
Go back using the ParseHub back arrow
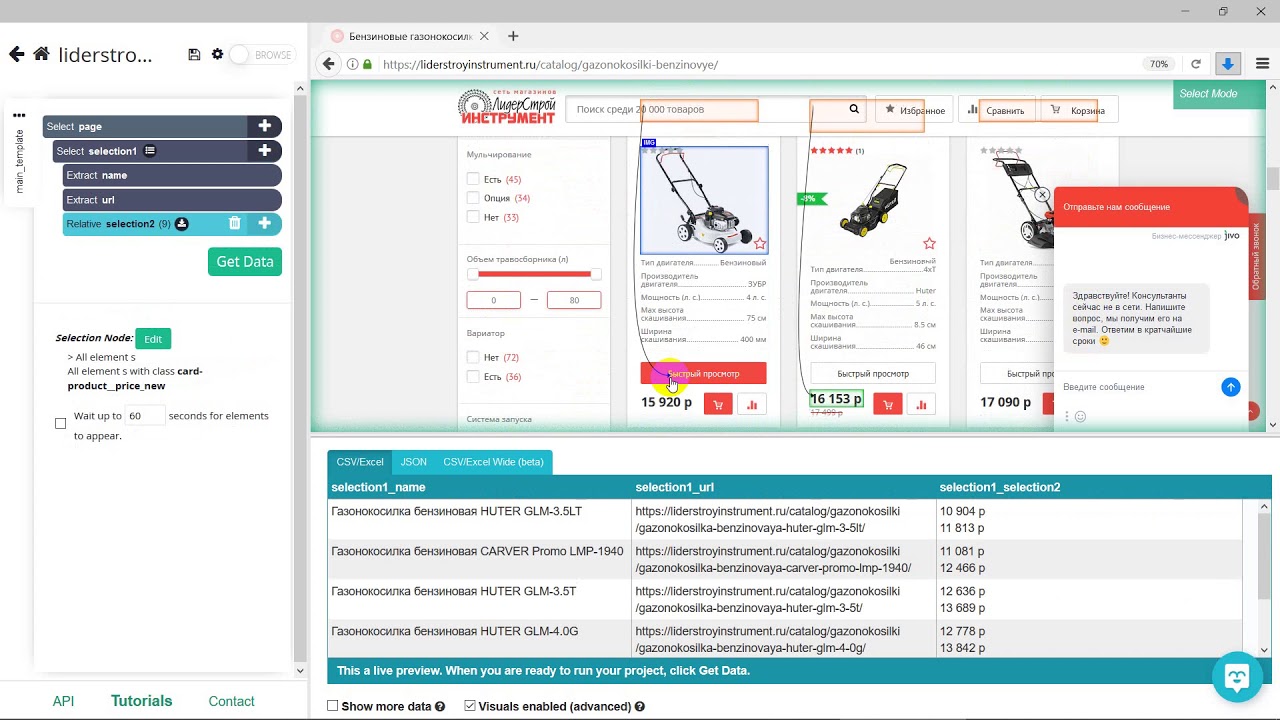pyautogui.click(x=16, y=54)
